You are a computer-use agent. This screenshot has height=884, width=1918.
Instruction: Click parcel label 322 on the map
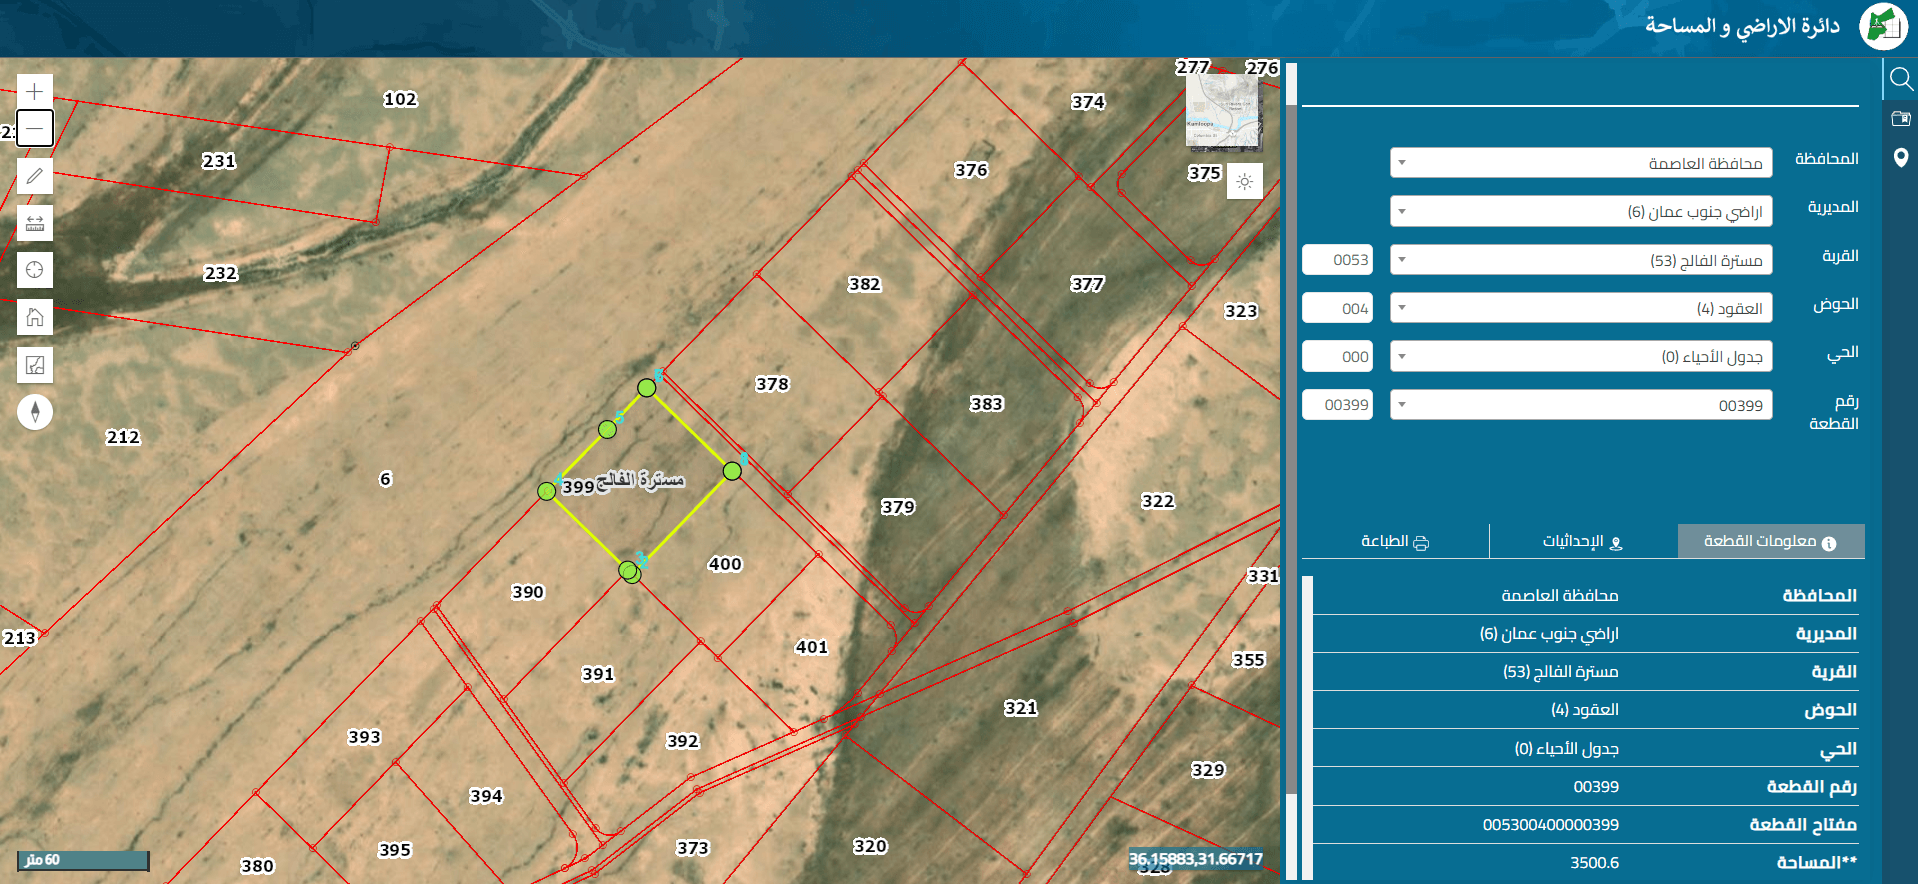pos(1158,501)
